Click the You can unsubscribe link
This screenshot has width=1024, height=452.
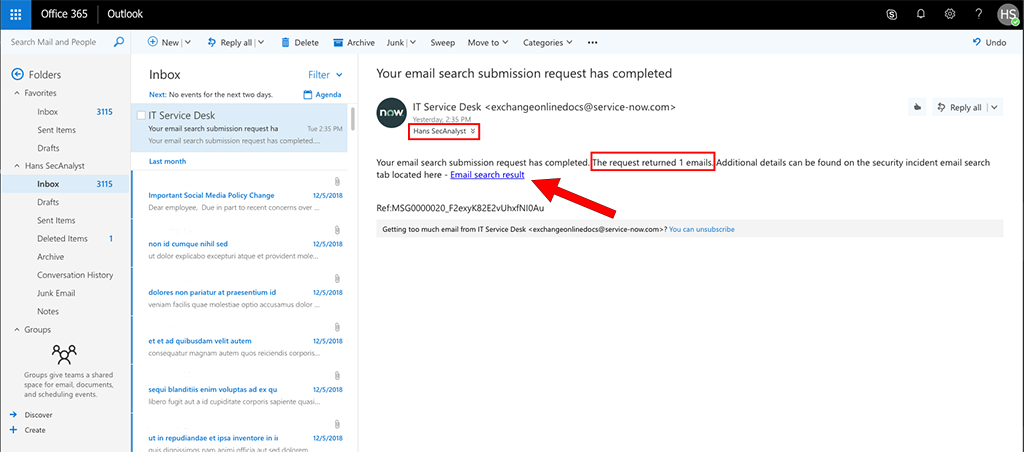702,229
